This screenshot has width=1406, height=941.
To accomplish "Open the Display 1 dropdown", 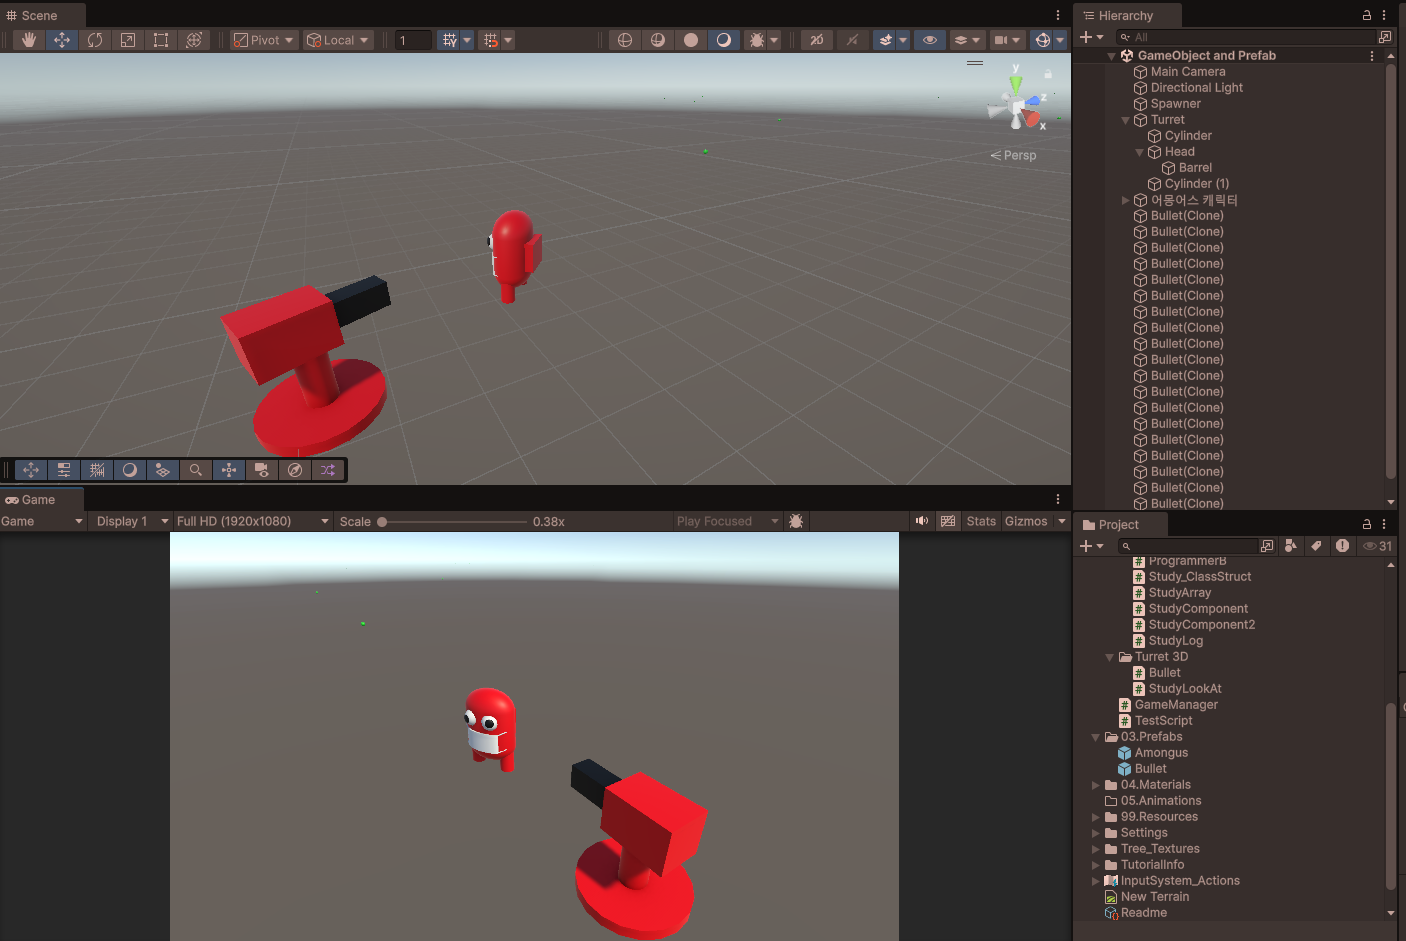I will (132, 521).
